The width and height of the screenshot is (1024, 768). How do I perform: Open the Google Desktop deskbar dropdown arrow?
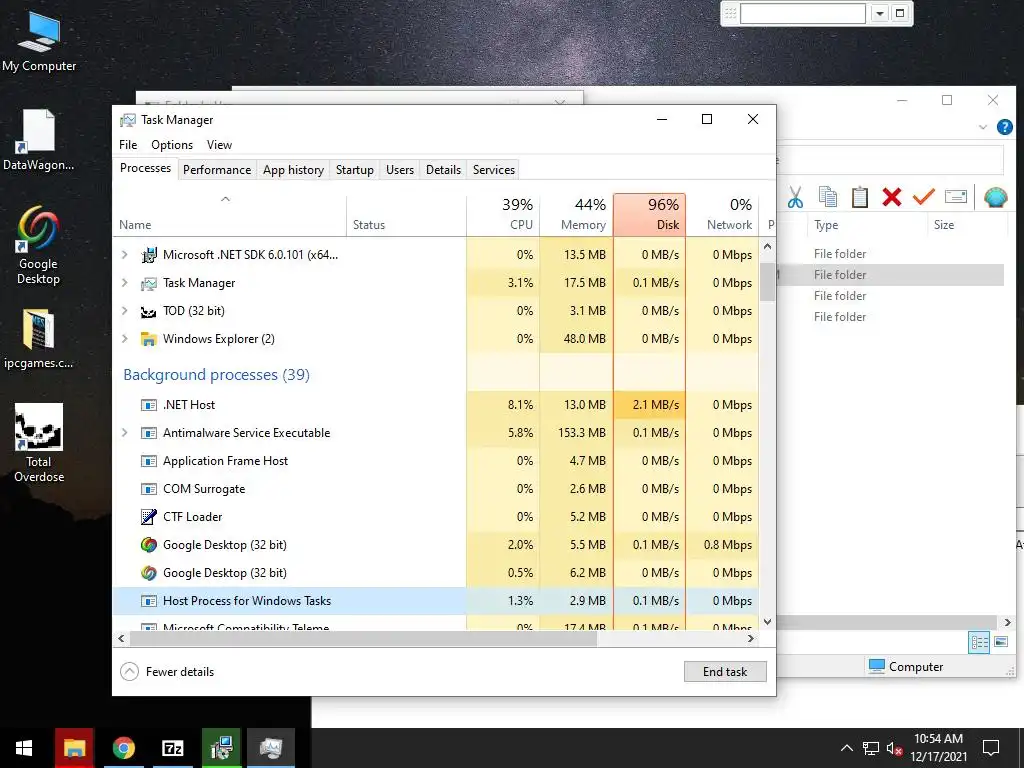(880, 13)
